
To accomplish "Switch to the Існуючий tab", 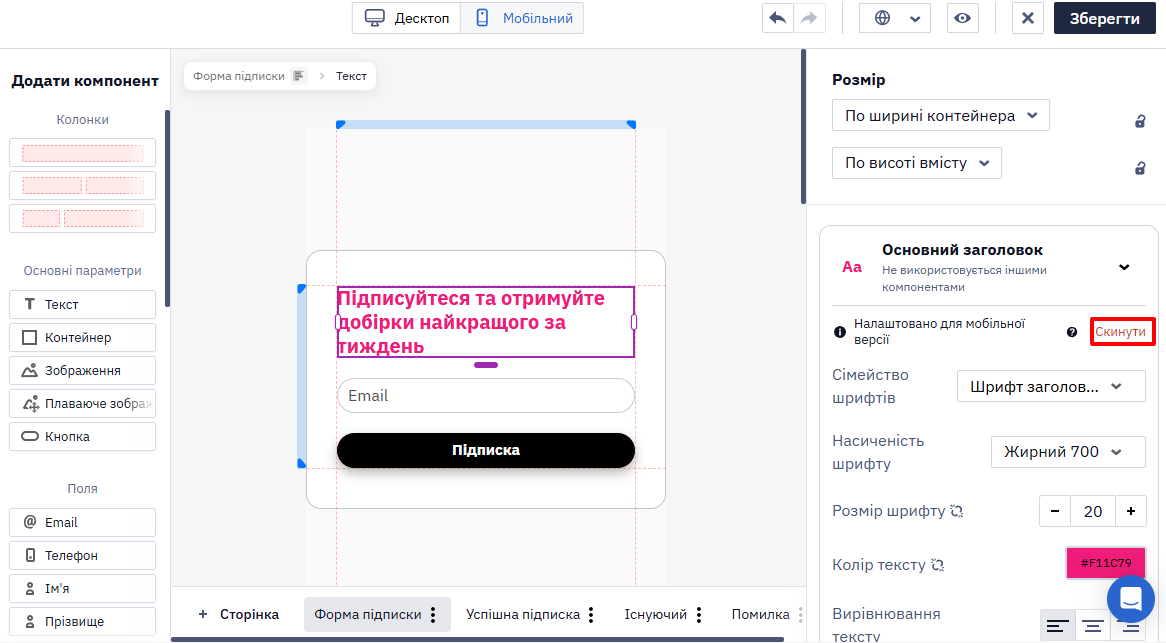I will coord(655,615).
